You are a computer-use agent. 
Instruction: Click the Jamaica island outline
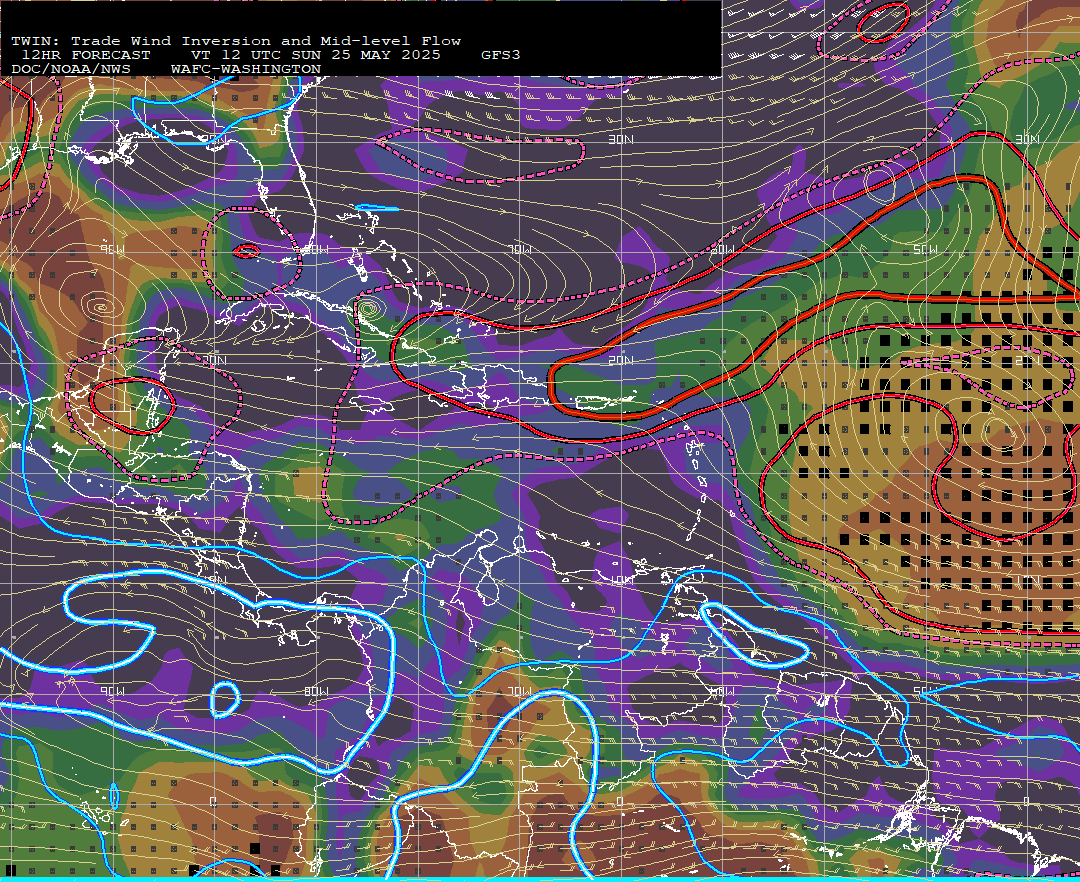pos(372,403)
